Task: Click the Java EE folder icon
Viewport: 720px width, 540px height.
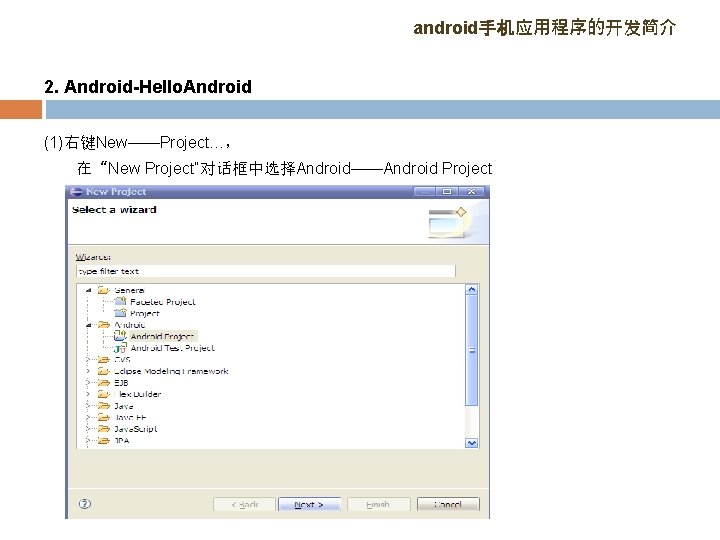Action: pyautogui.click(x=104, y=417)
